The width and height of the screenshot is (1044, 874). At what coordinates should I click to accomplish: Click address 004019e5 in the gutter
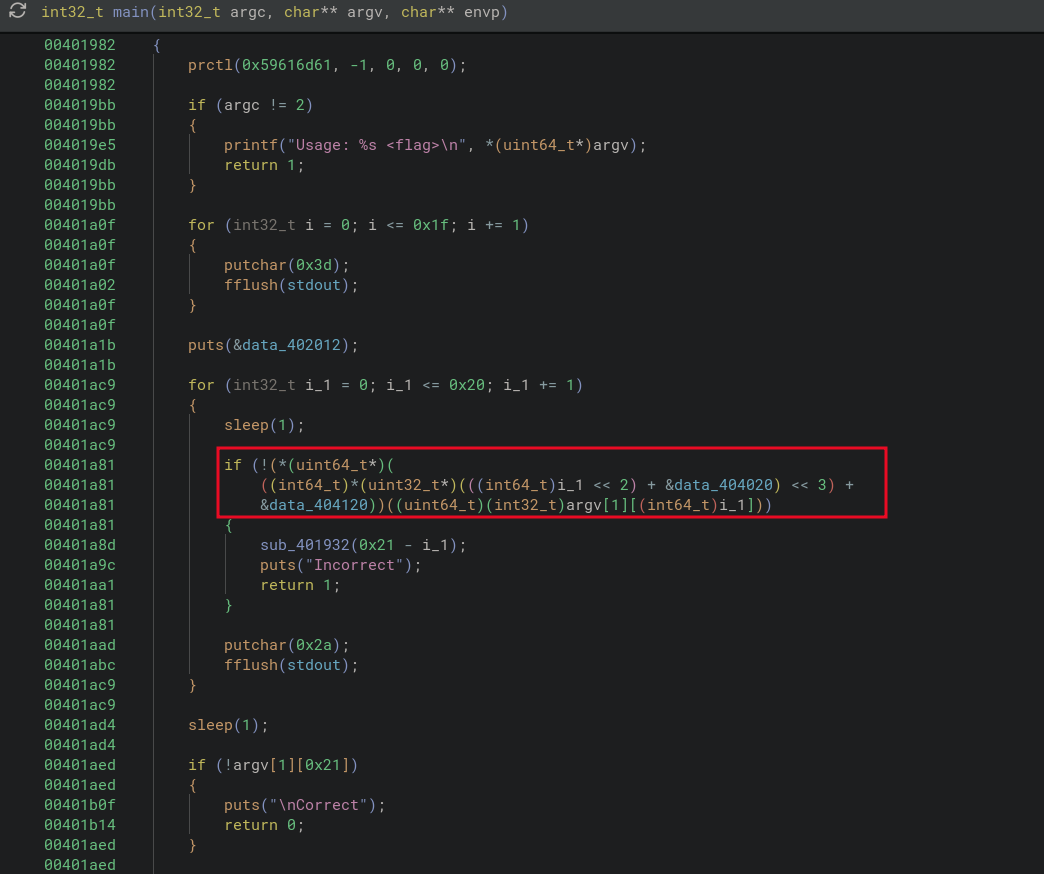pos(79,145)
